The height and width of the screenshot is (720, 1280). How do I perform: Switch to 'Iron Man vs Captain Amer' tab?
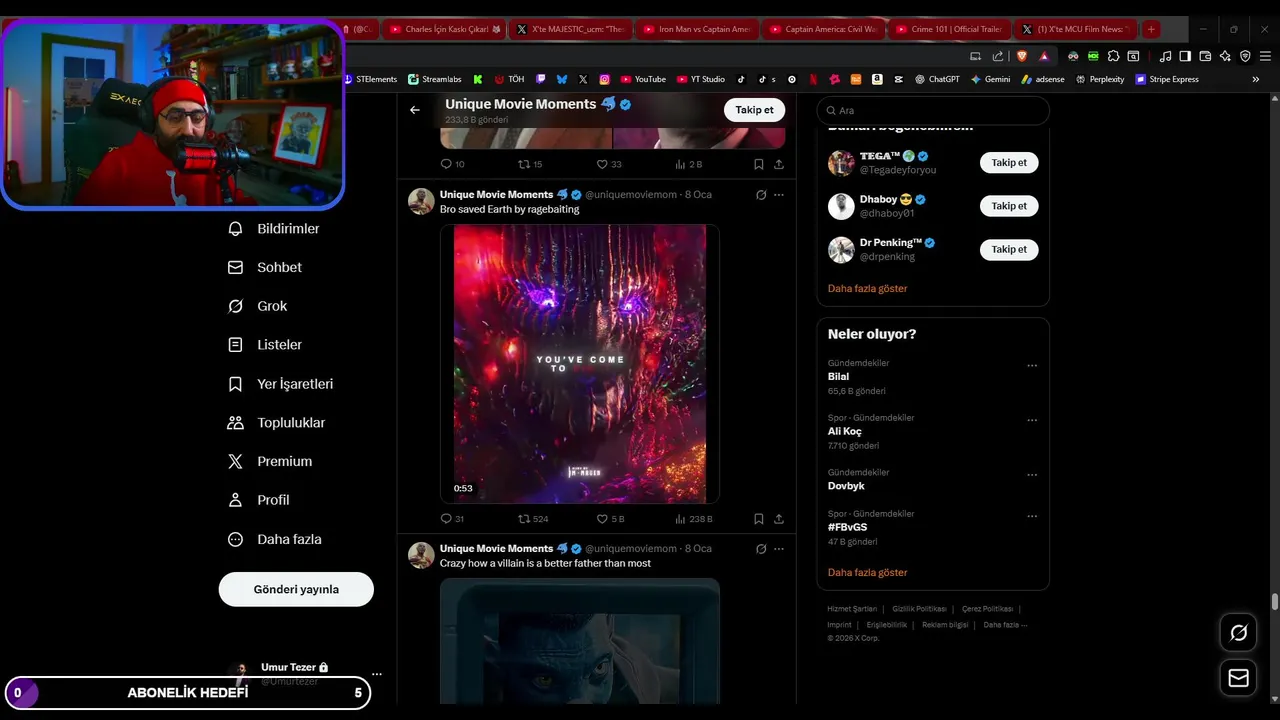coord(696,29)
